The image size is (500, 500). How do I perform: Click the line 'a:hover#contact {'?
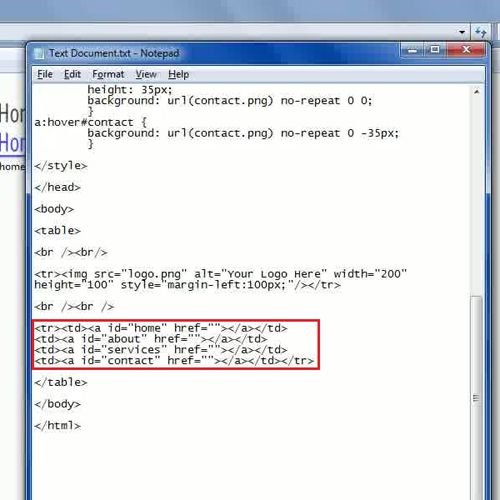90,122
